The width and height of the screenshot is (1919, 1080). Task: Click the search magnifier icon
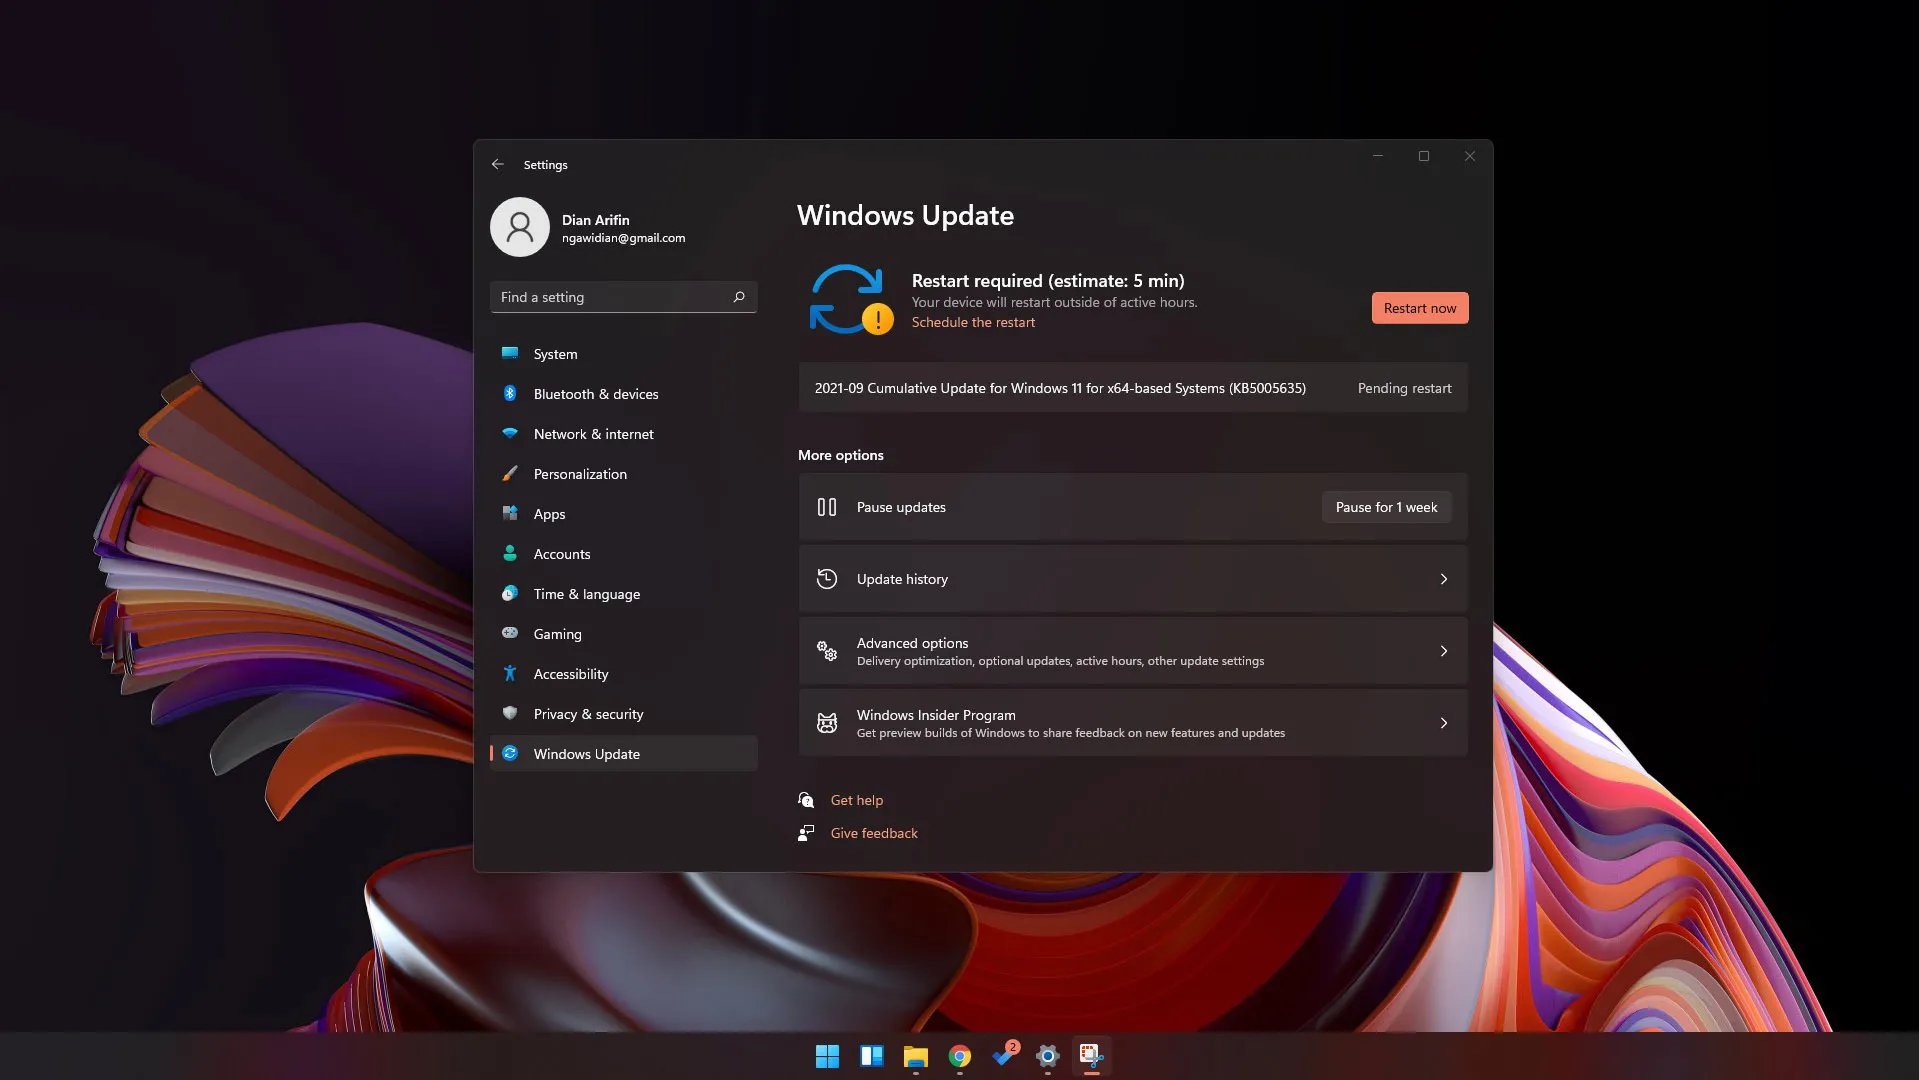coord(739,297)
